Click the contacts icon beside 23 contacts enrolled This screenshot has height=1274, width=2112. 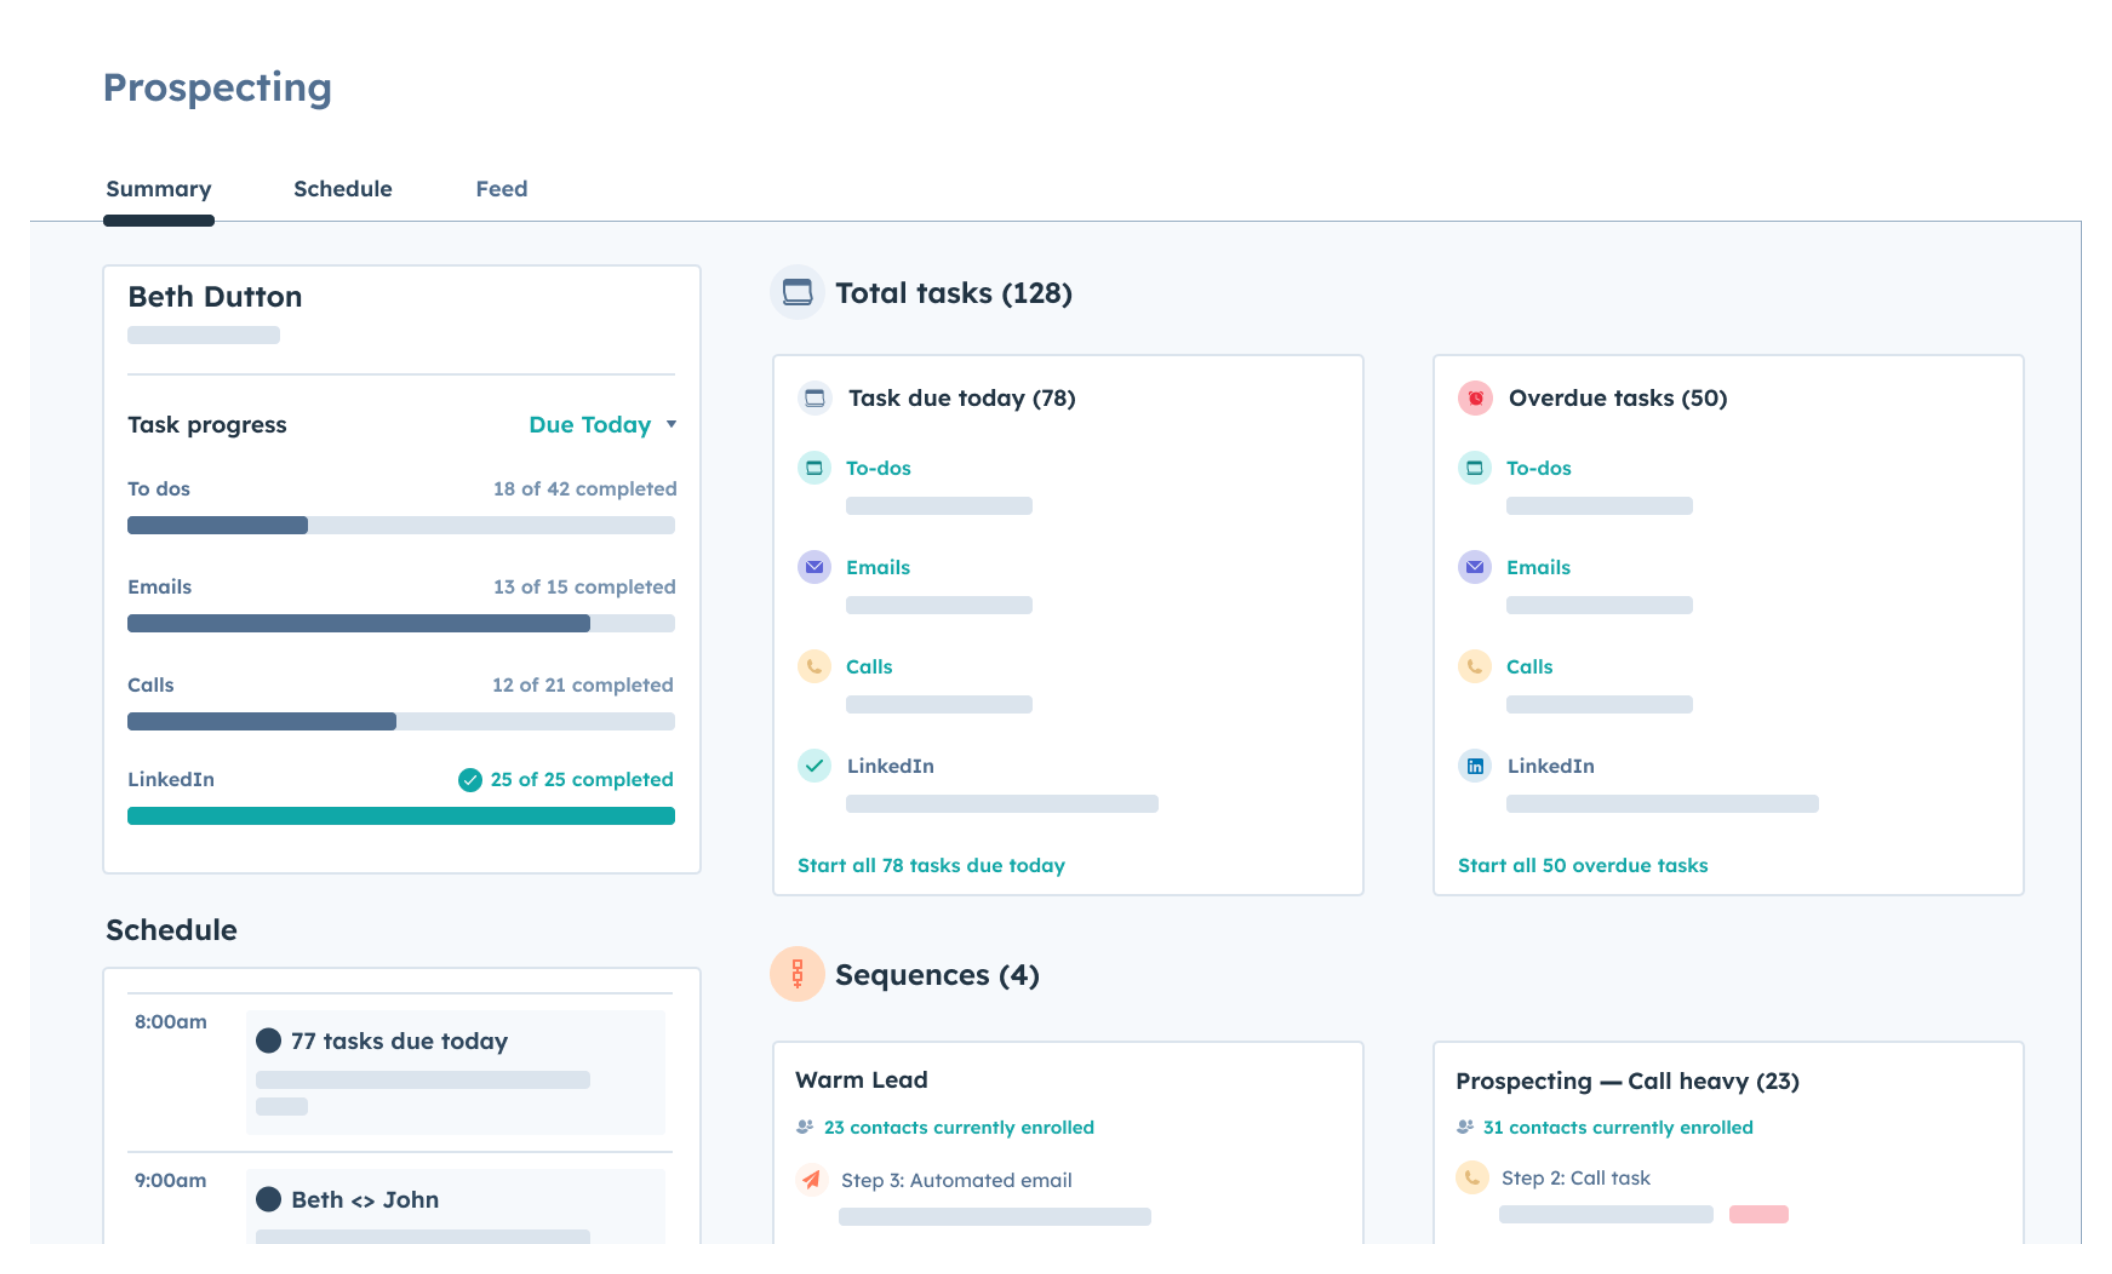pos(803,1126)
